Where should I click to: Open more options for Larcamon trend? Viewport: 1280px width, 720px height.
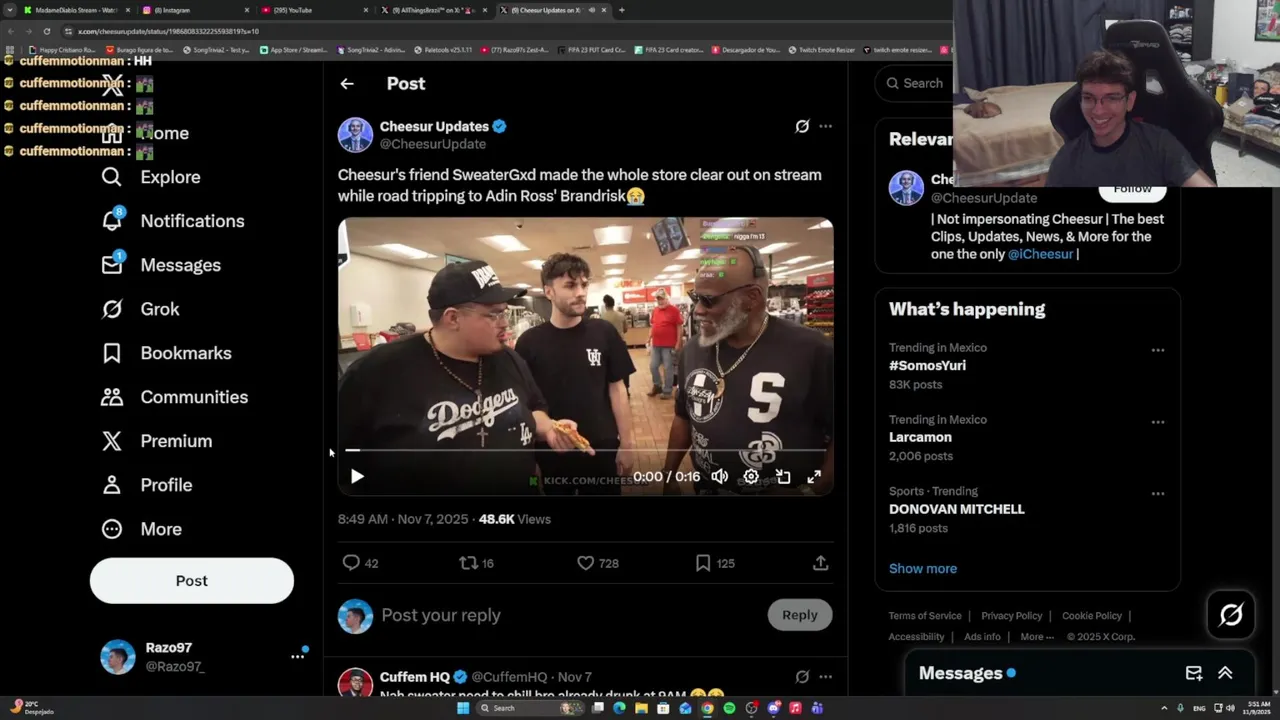[1157, 422]
